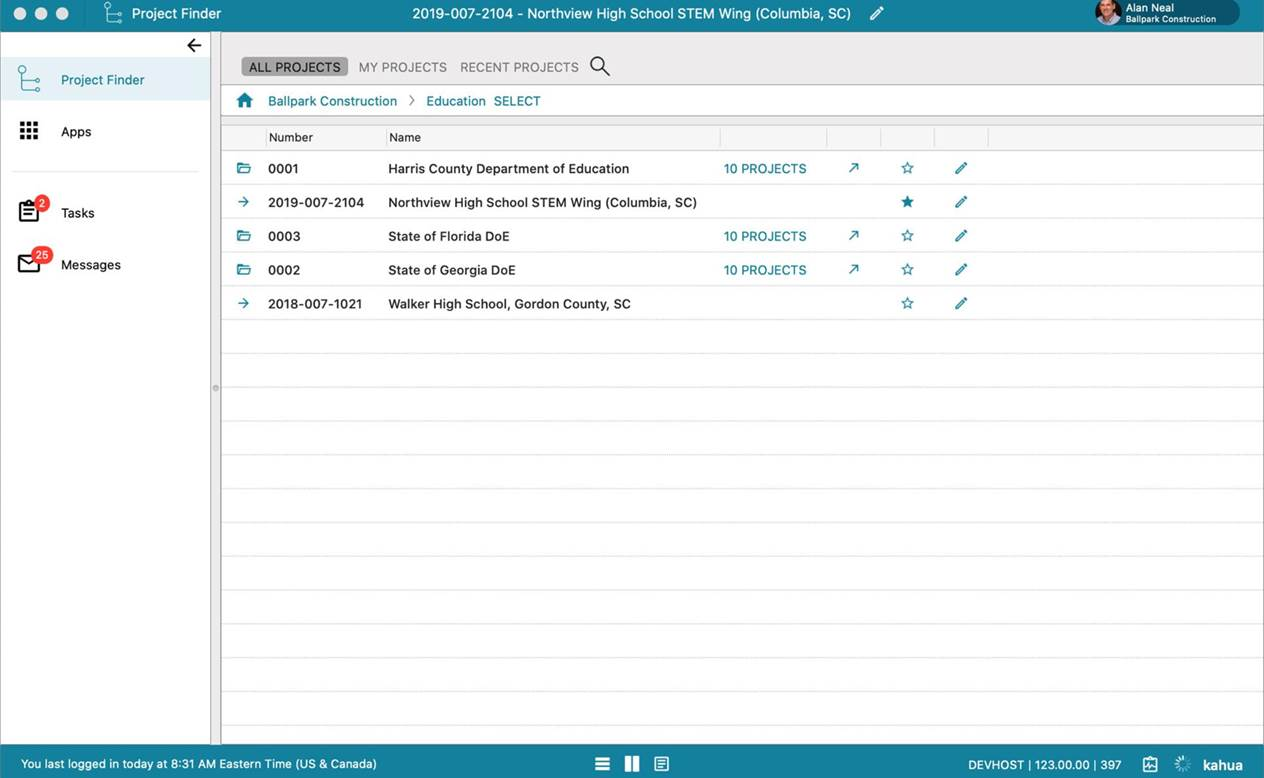The height and width of the screenshot is (778, 1264).
Task: Open Alan Neal user menu
Action: (1166, 13)
